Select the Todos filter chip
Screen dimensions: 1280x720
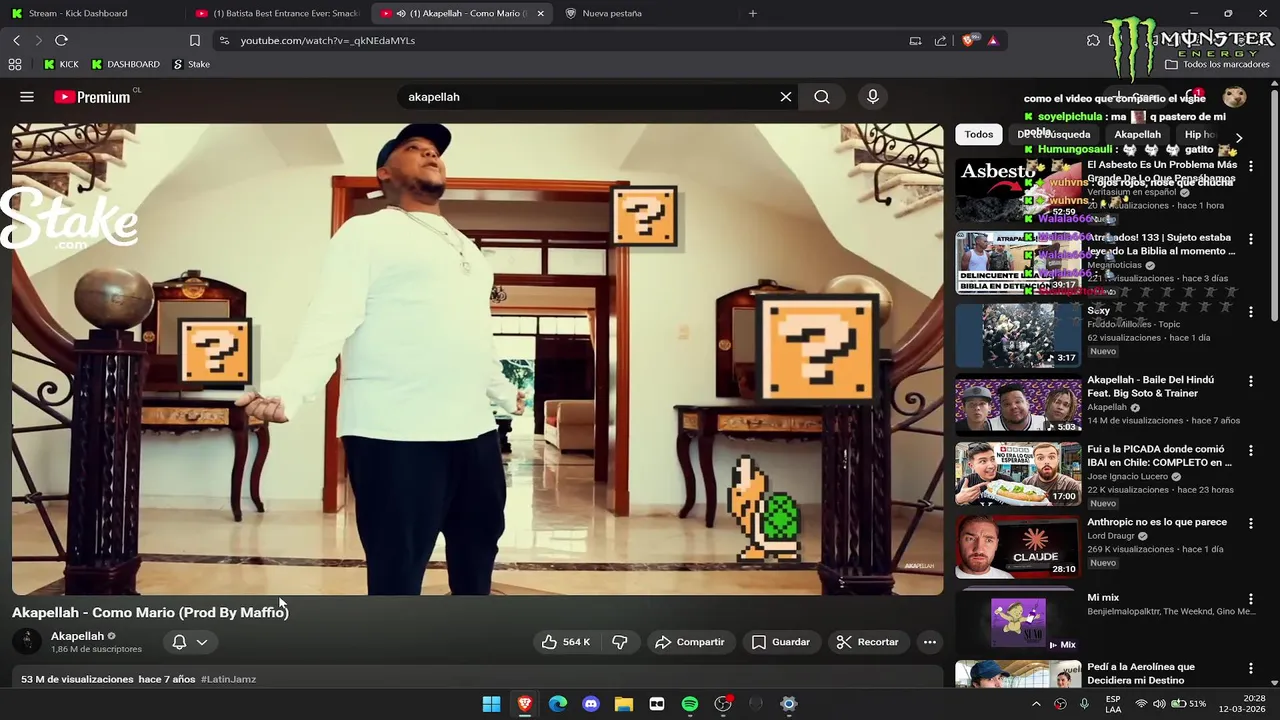[x=979, y=134]
